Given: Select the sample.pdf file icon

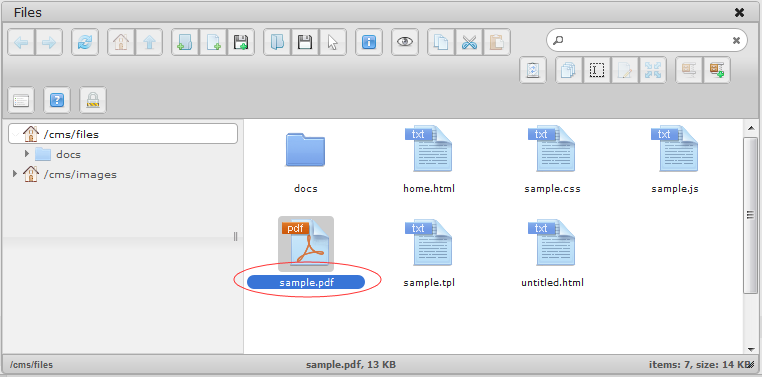Looking at the screenshot, I should pos(306,244).
